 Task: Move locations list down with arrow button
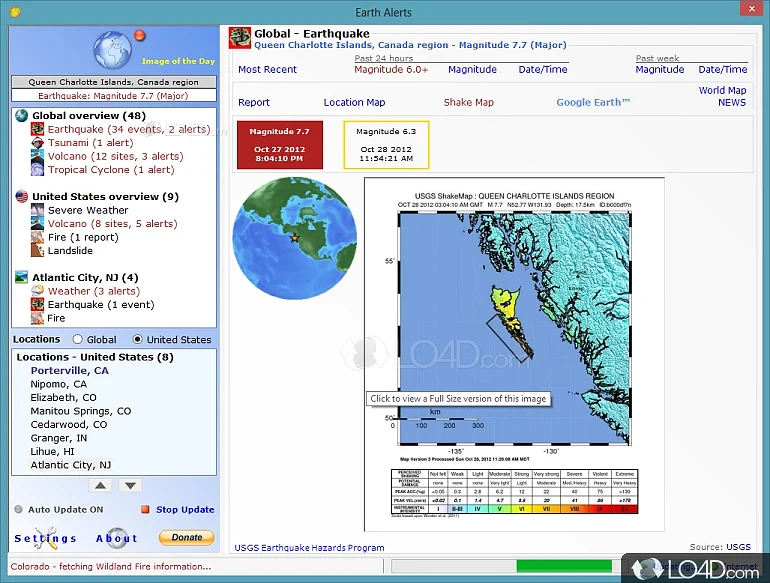(130, 486)
